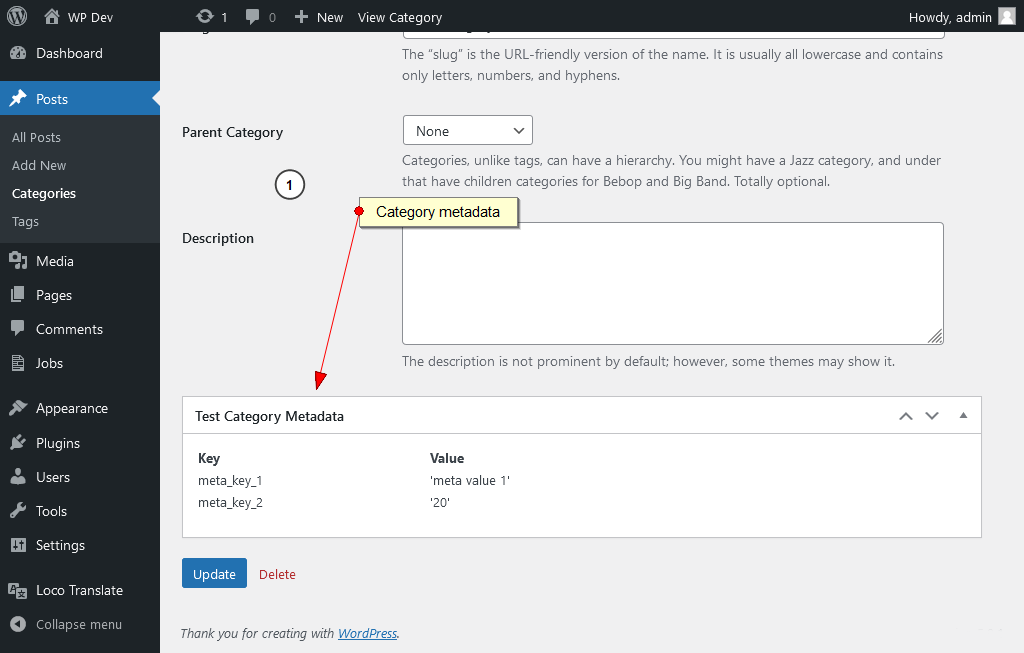Toggle the Test Category Metadata panel closed
The image size is (1024, 653).
(x=963, y=414)
